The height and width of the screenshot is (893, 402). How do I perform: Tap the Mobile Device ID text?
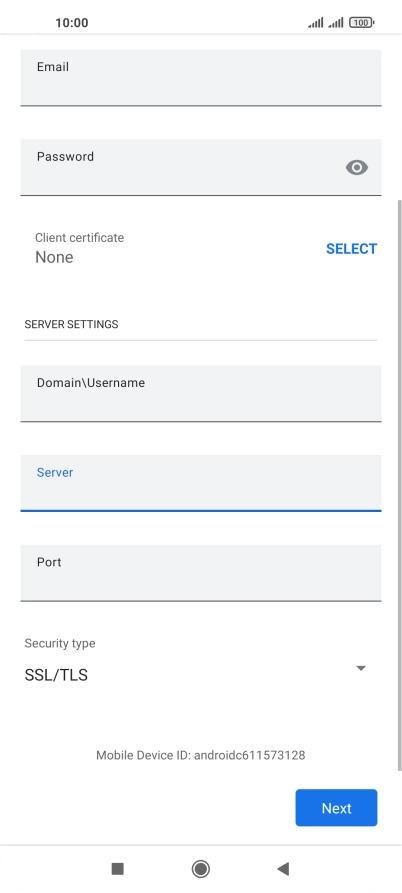tap(200, 755)
